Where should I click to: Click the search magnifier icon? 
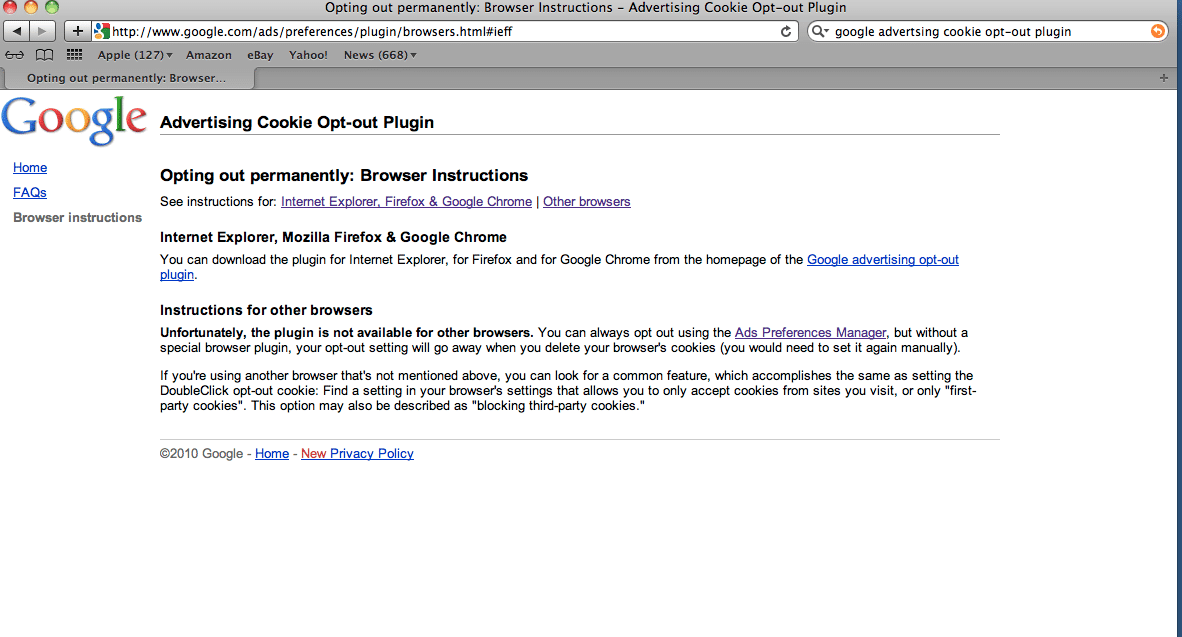click(819, 31)
